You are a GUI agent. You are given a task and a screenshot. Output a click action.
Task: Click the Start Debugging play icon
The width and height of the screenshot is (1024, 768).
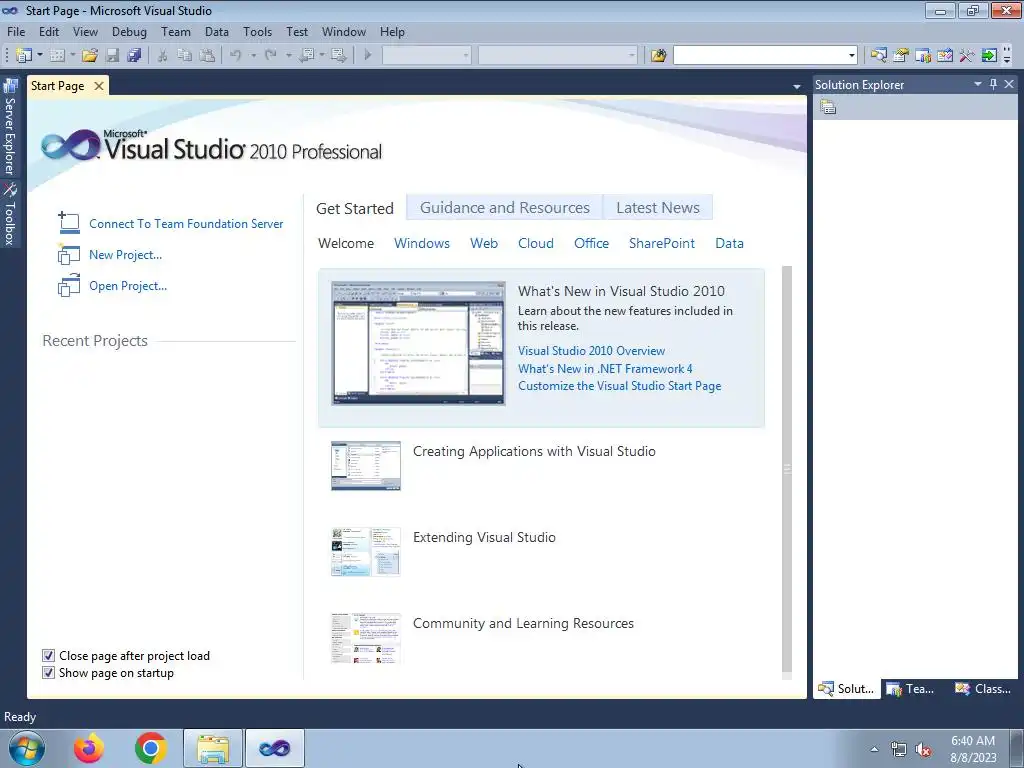pos(368,56)
